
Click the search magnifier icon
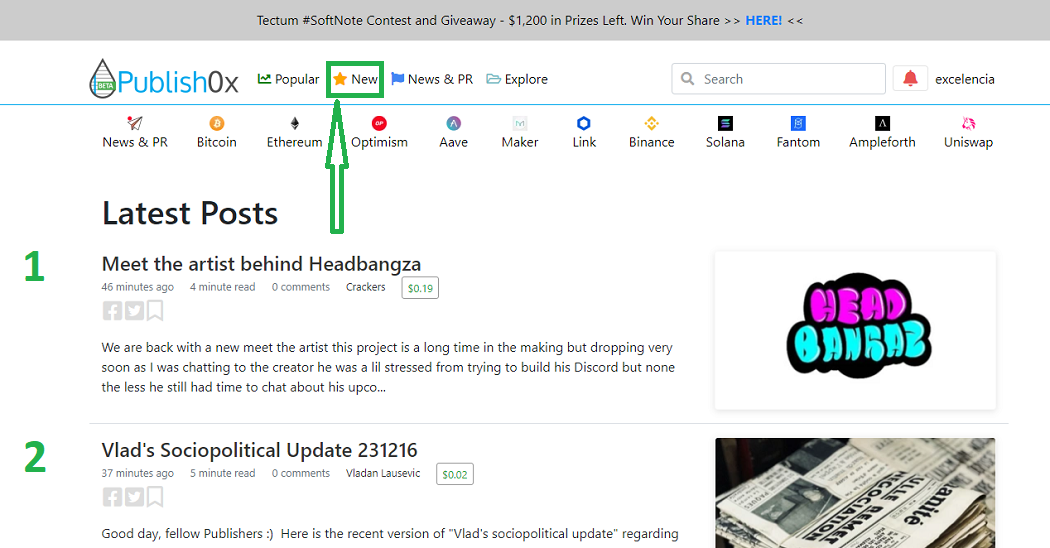[688, 79]
